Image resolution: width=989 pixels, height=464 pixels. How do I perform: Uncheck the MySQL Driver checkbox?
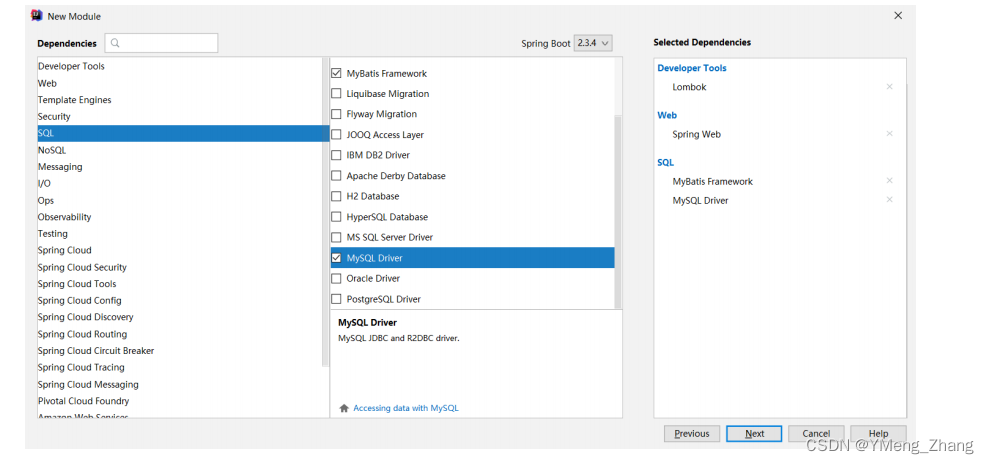336,258
